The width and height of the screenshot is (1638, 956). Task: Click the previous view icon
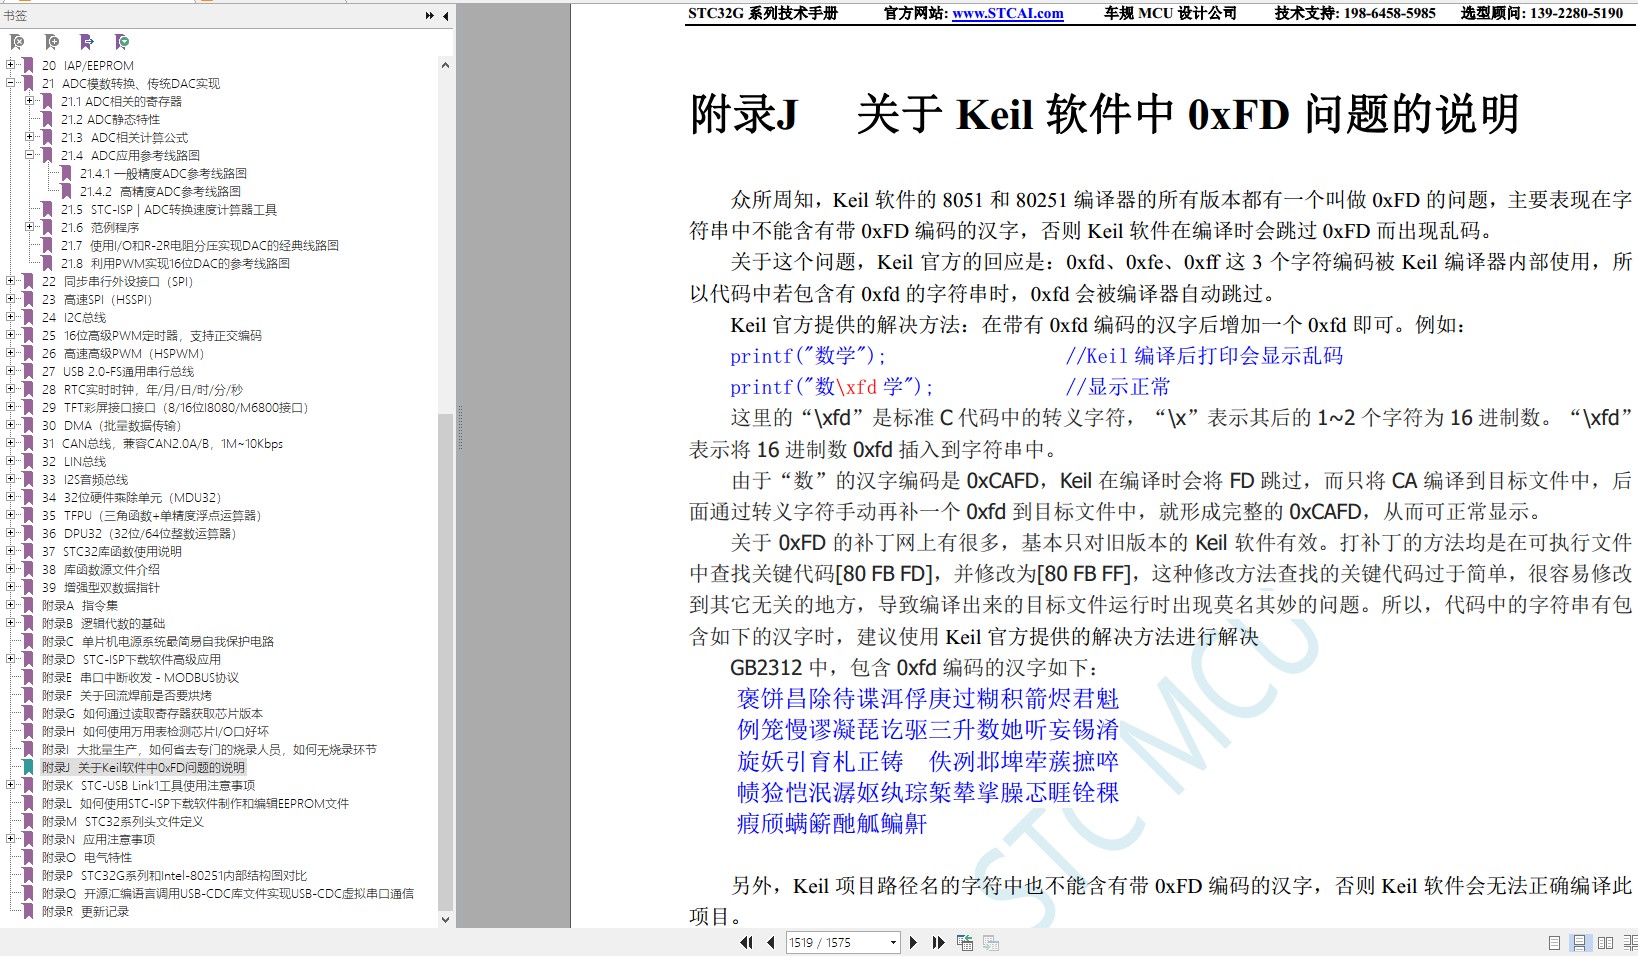point(965,942)
